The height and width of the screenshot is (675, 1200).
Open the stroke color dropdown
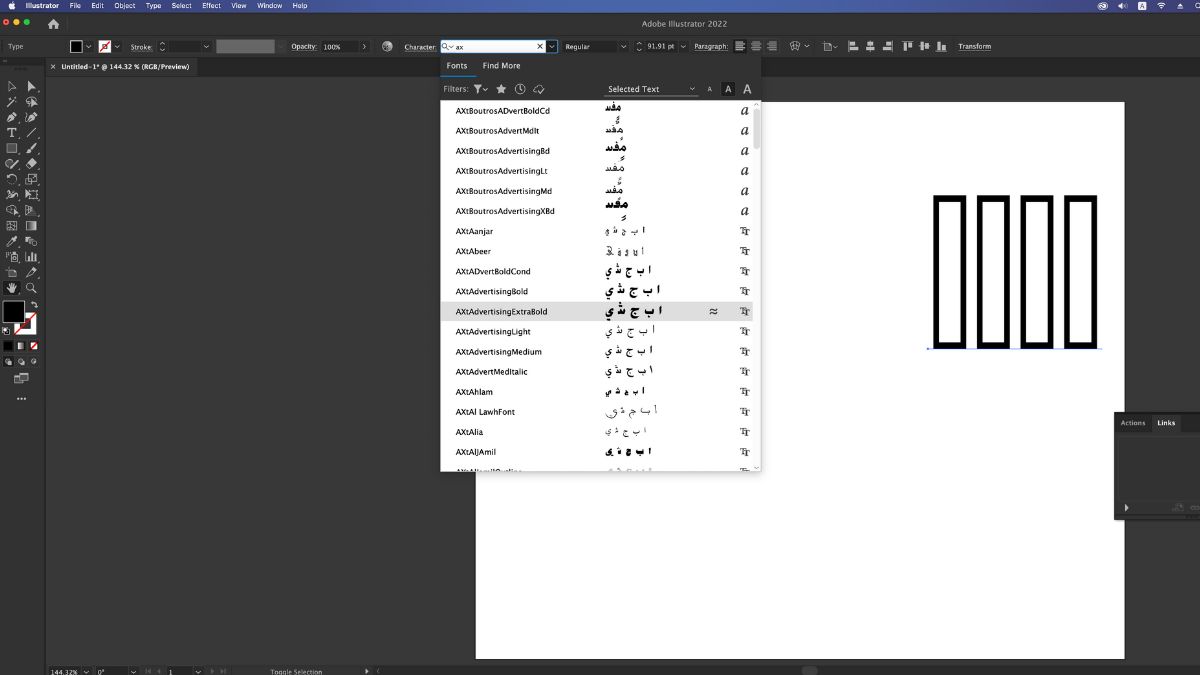pyautogui.click(x=117, y=46)
